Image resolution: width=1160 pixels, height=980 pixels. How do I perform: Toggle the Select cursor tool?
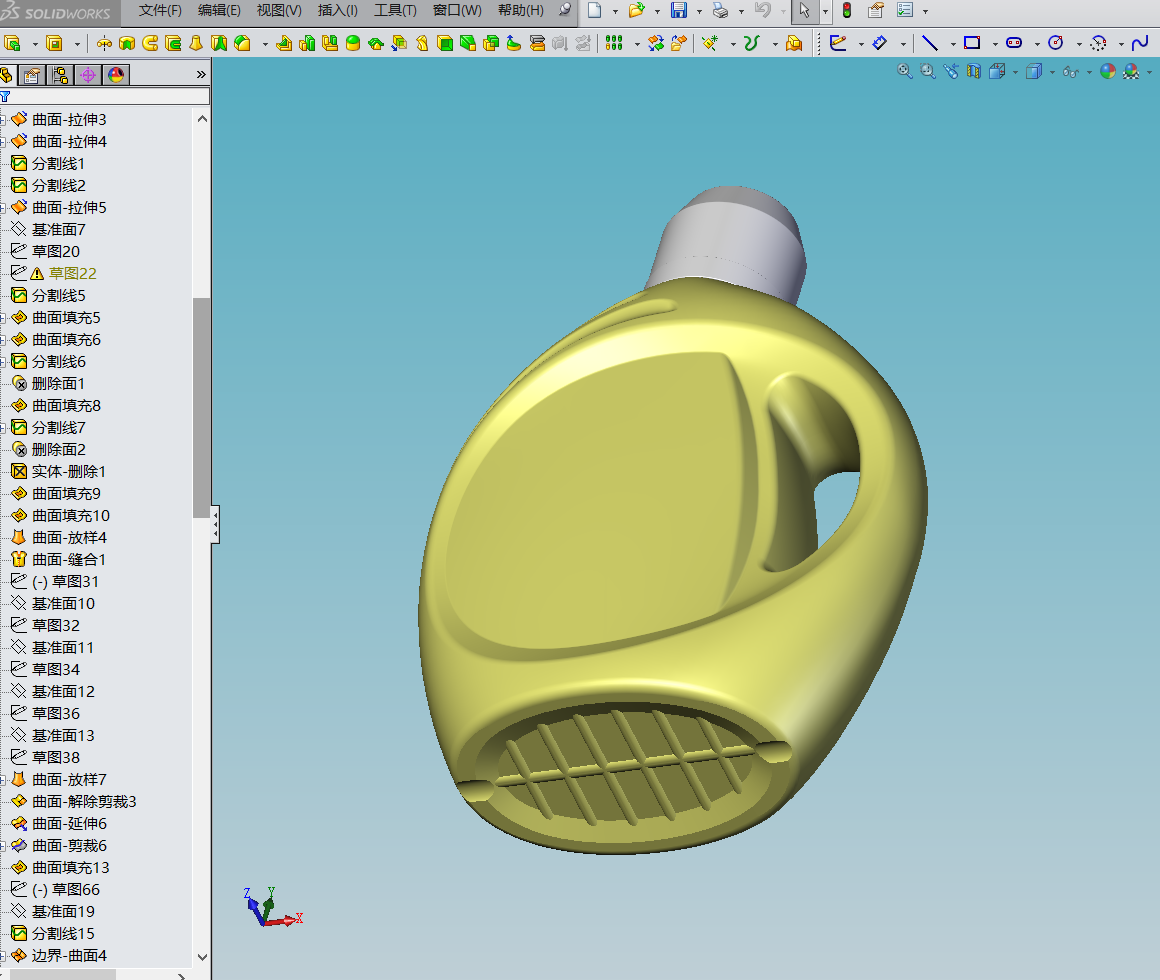coord(805,10)
